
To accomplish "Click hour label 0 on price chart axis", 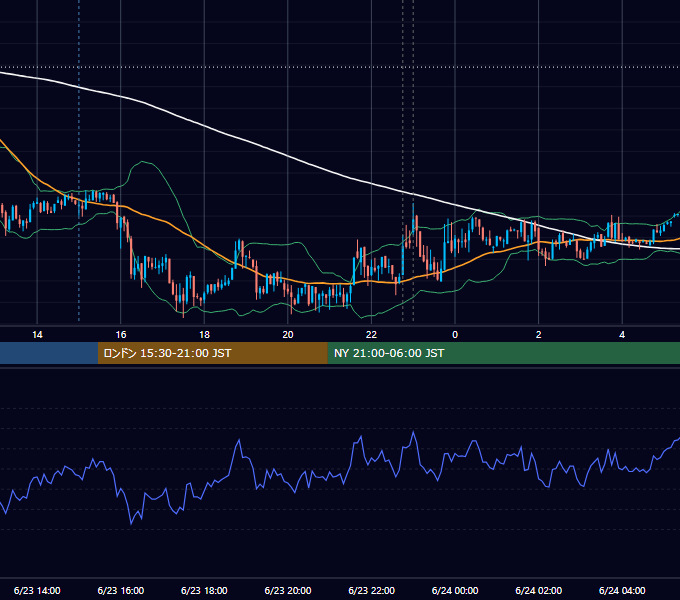I will click(x=455, y=335).
